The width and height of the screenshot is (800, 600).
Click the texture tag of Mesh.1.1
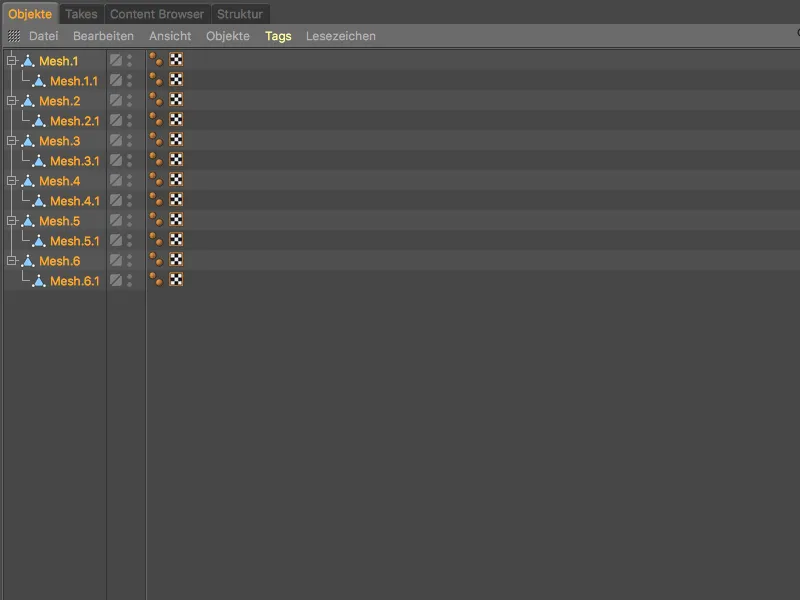click(176, 80)
